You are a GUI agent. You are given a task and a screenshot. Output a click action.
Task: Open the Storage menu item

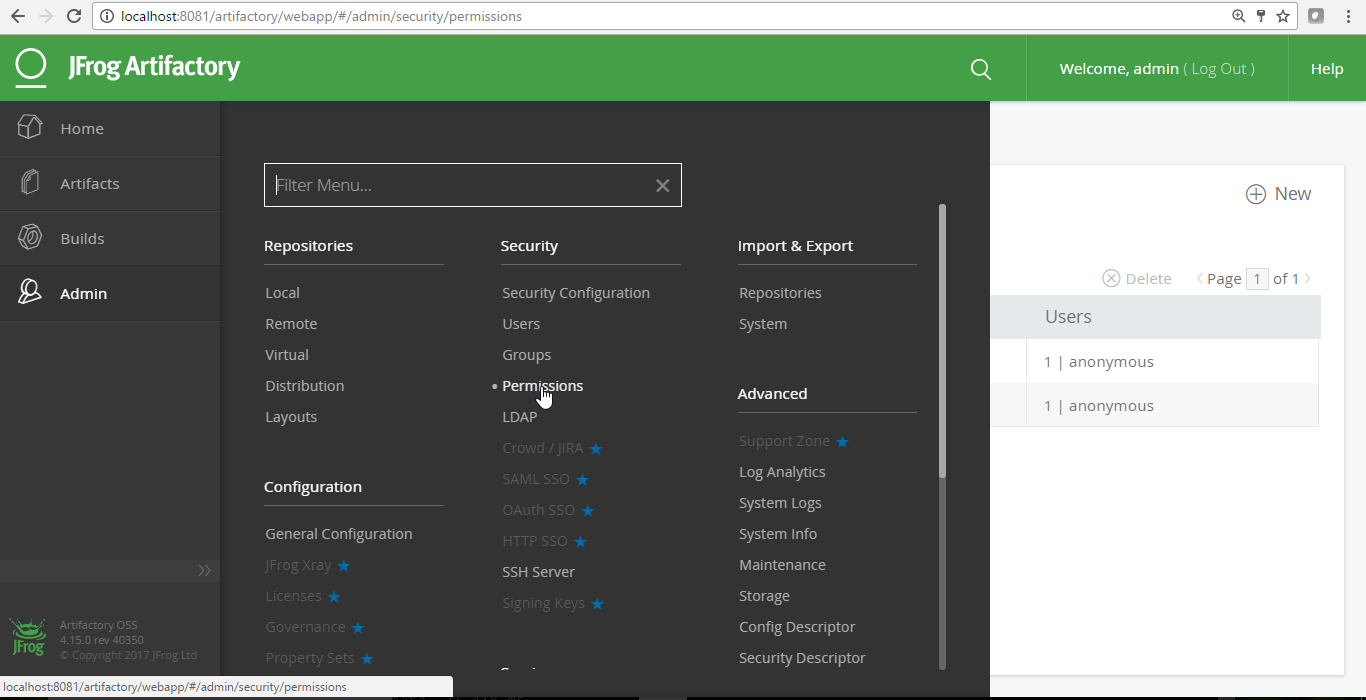coord(765,596)
